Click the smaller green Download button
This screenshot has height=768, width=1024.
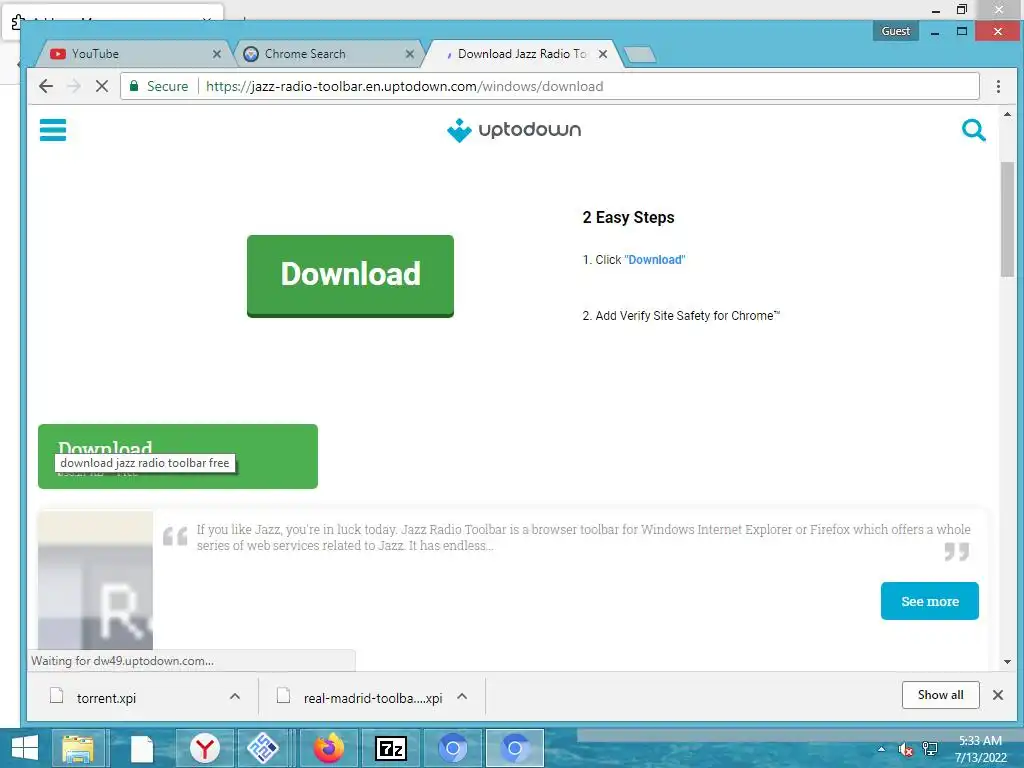(178, 456)
